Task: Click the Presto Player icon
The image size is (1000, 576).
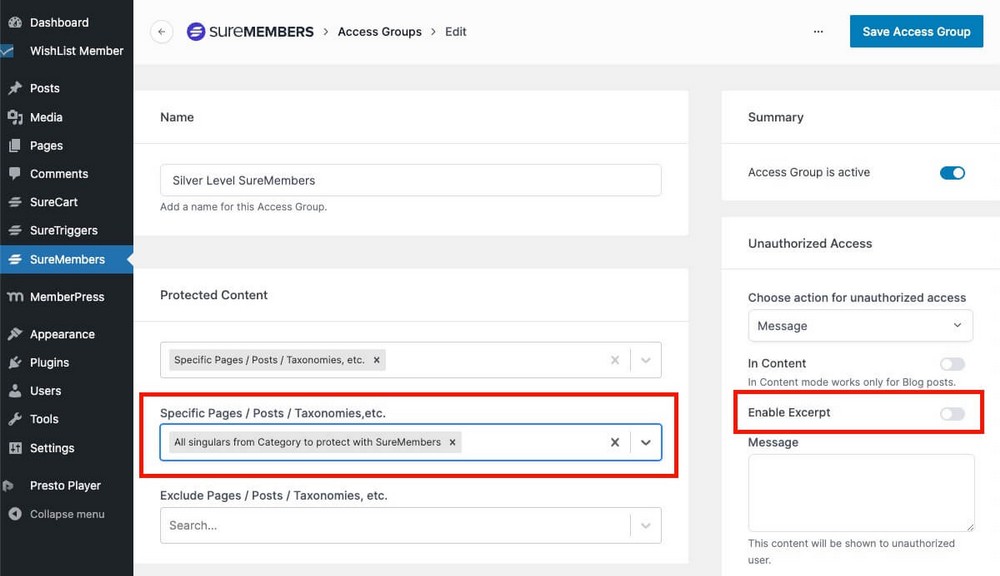Action: [8, 485]
